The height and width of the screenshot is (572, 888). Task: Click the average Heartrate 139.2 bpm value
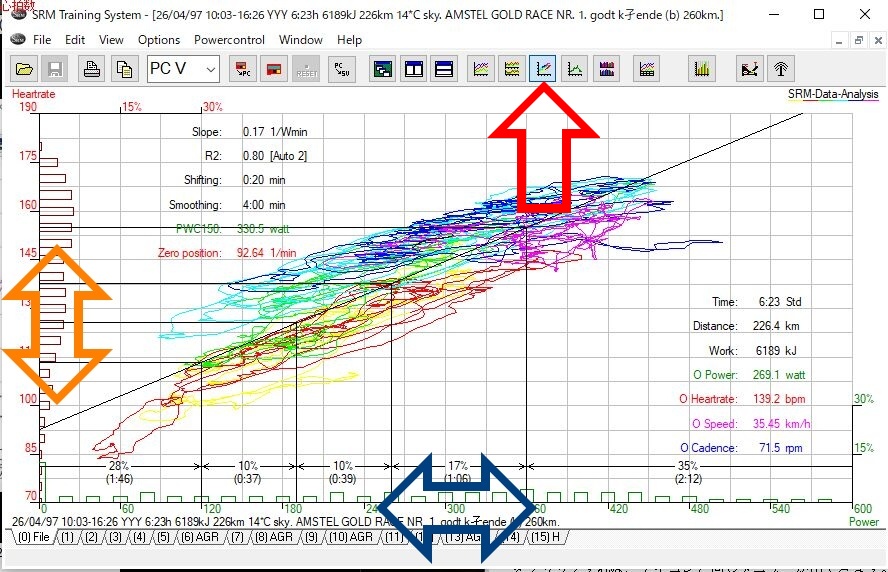coord(779,399)
